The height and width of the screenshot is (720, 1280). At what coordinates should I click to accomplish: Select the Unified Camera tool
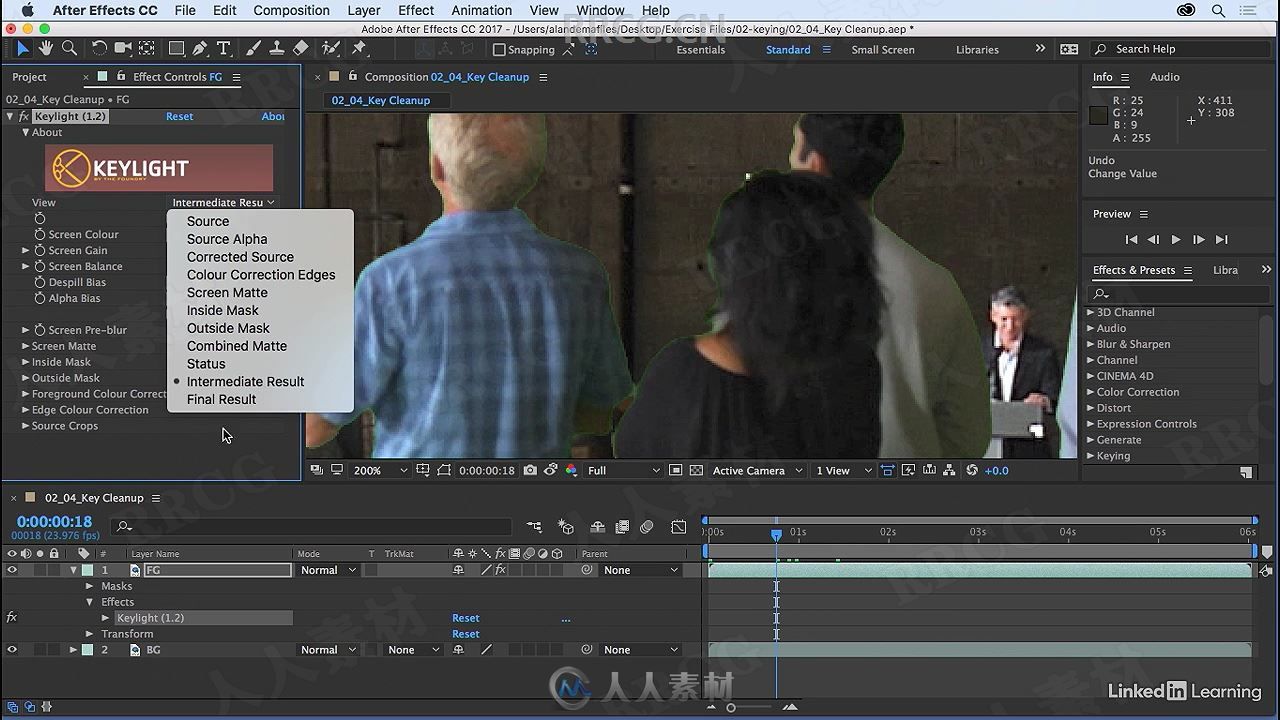tap(123, 48)
